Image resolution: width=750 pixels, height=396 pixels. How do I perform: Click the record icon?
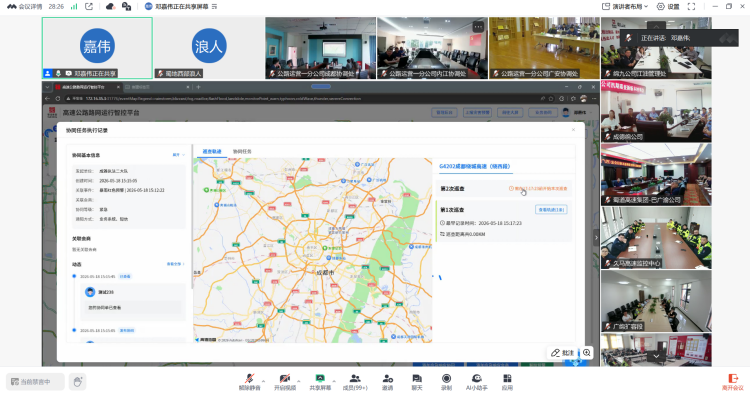446,378
